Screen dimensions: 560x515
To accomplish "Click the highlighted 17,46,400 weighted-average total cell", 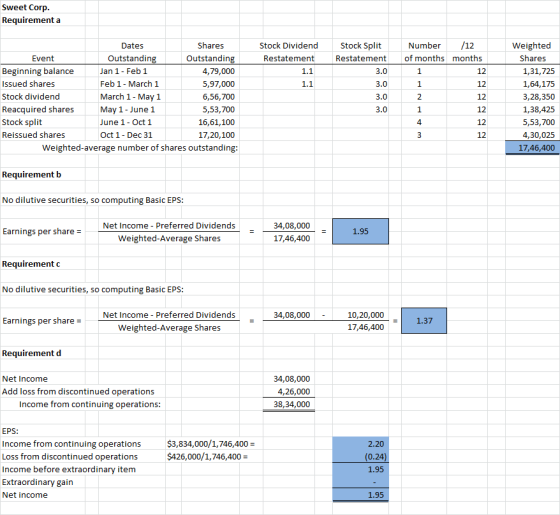I will (532, 148).
